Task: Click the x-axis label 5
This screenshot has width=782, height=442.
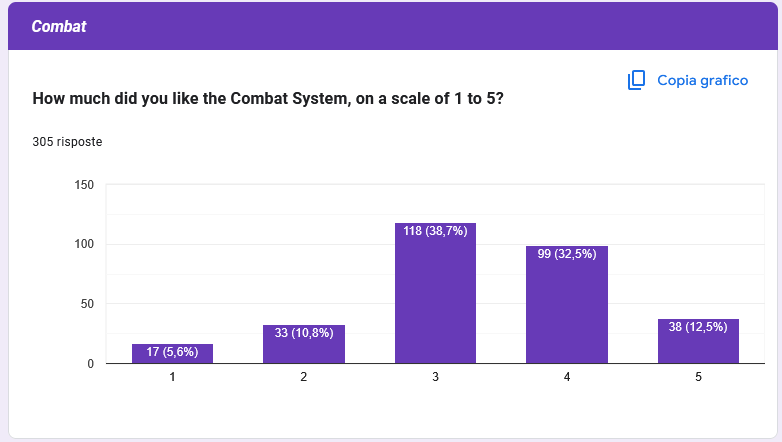Action: tap(698, 377)
